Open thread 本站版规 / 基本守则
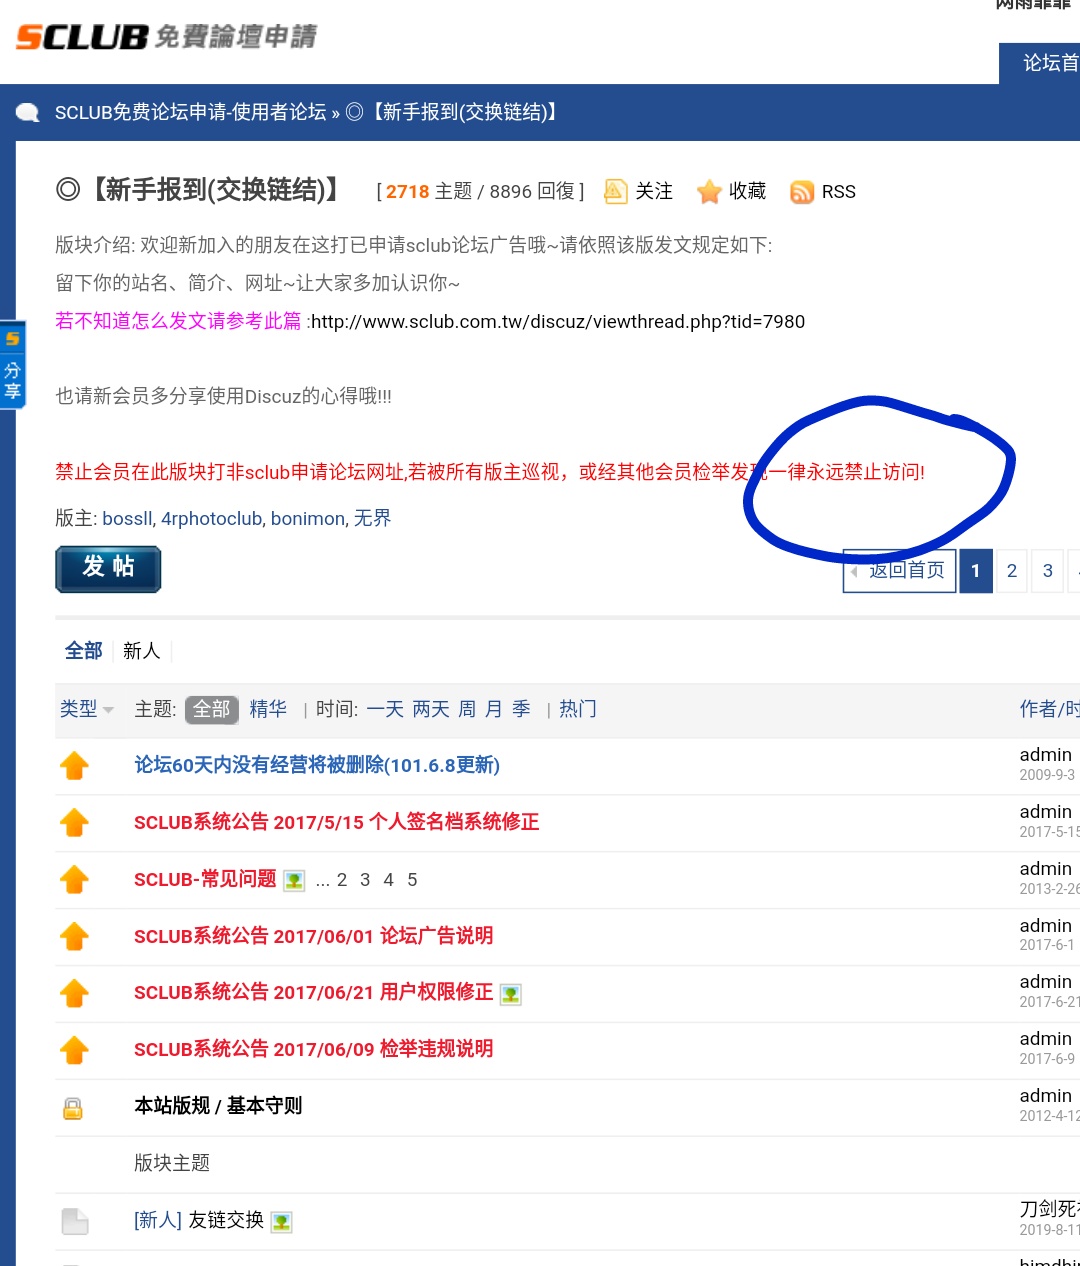This screenshot has height=1266, width=1080. (x=218, y=1106)
